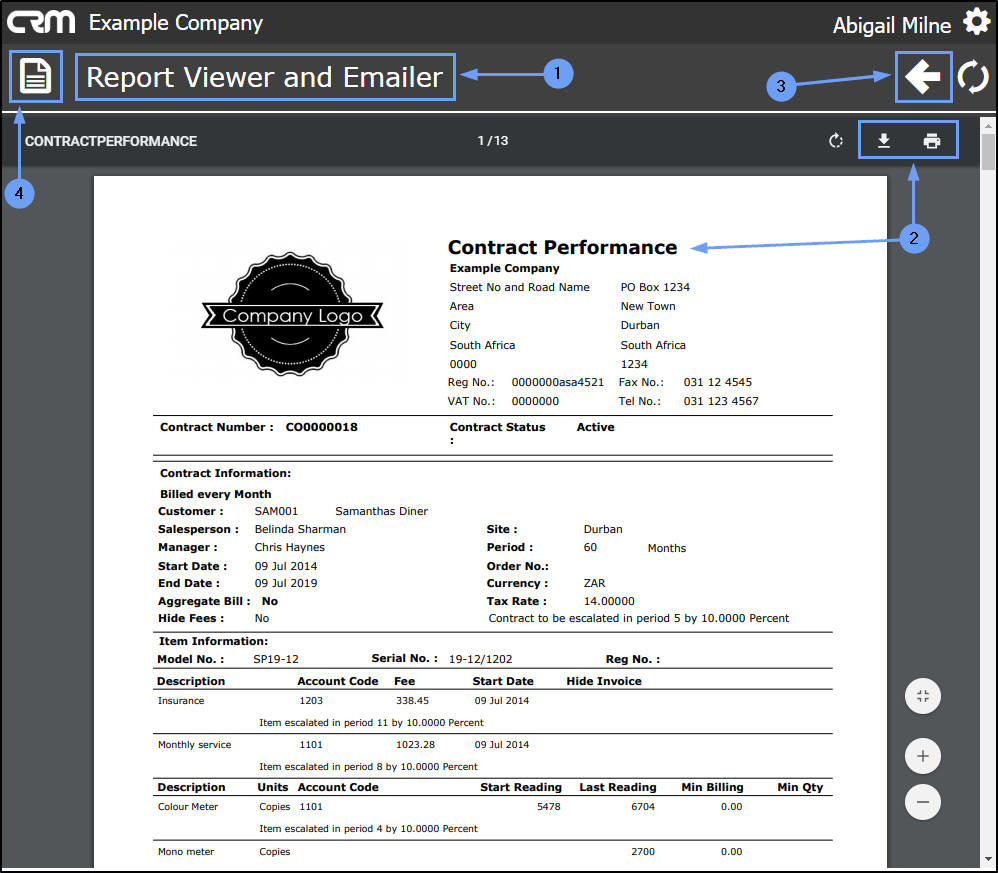Click the Company Logo image

point(293,315)
